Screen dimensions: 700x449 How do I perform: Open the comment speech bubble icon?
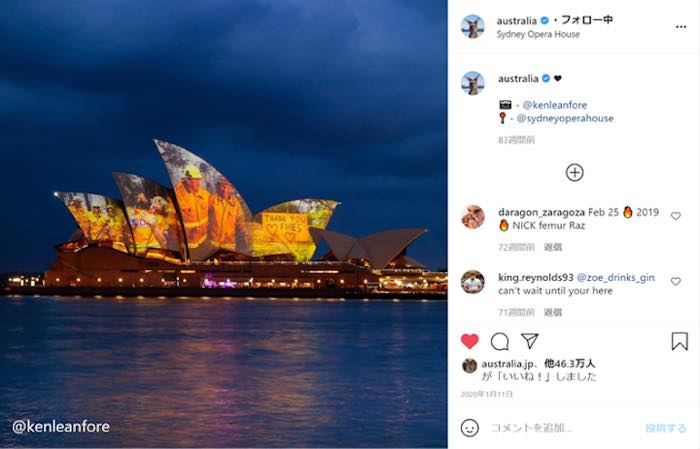click(x=500, y=342)
